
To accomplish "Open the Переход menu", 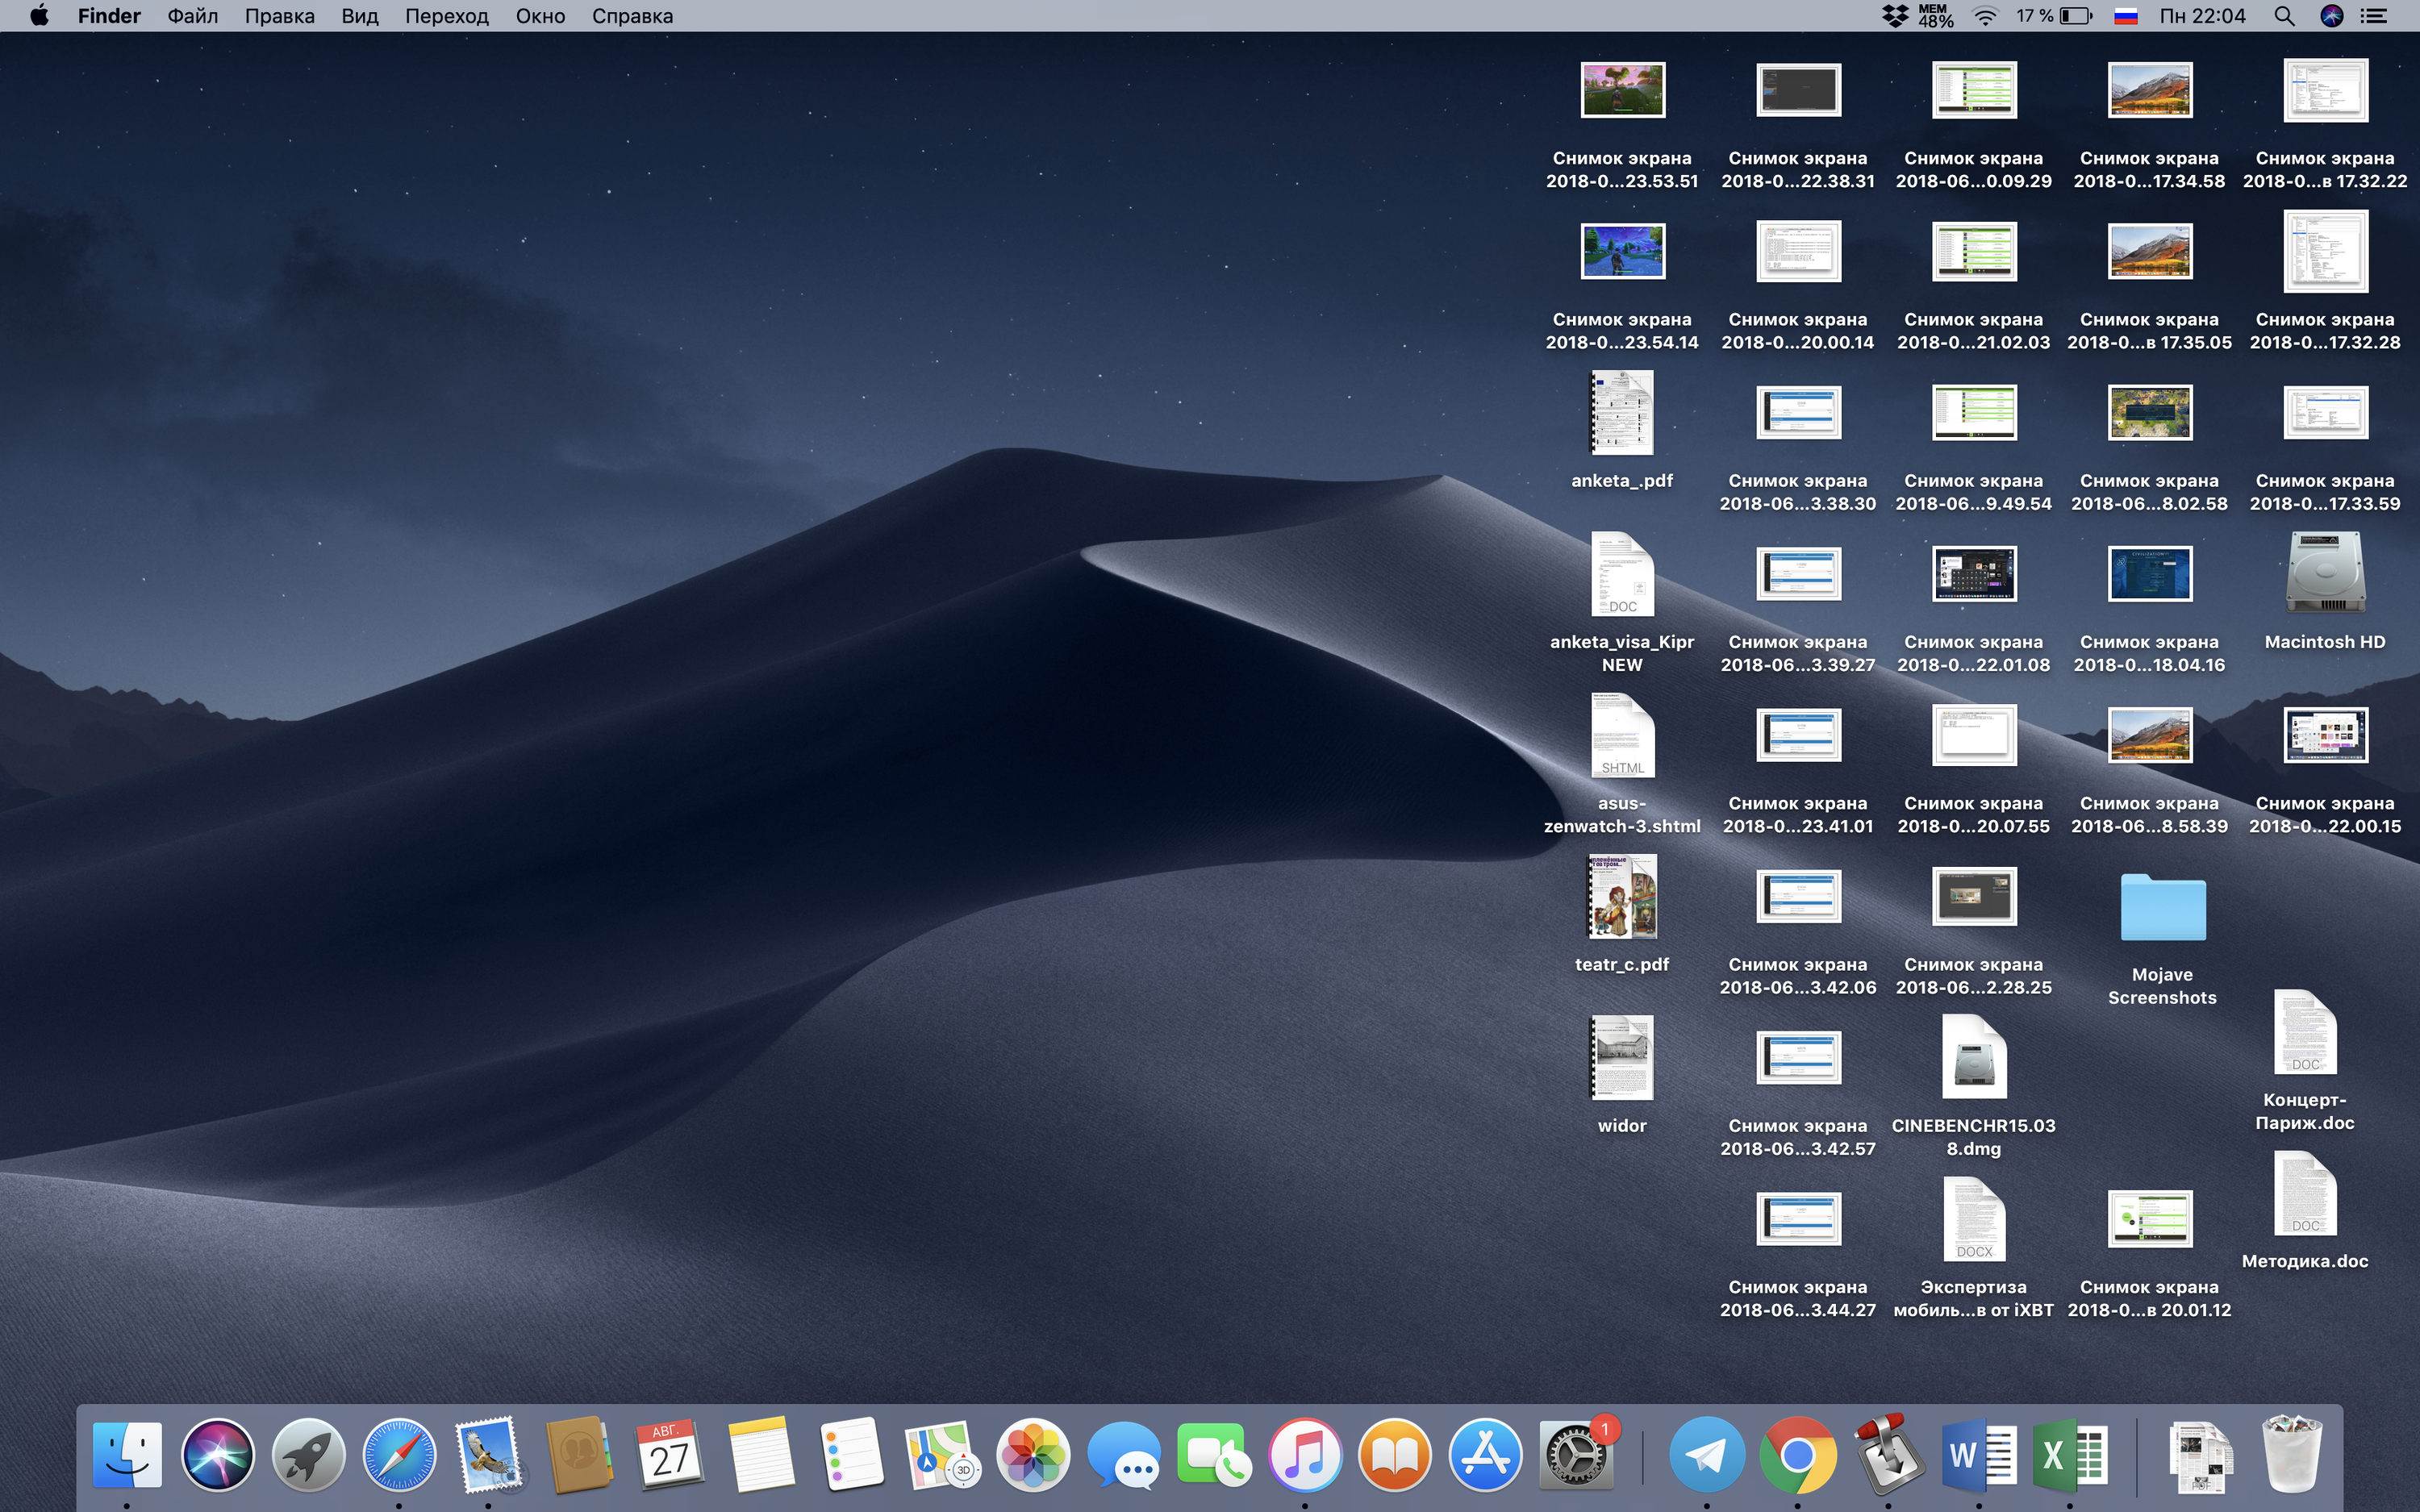I will pos(446,16).
